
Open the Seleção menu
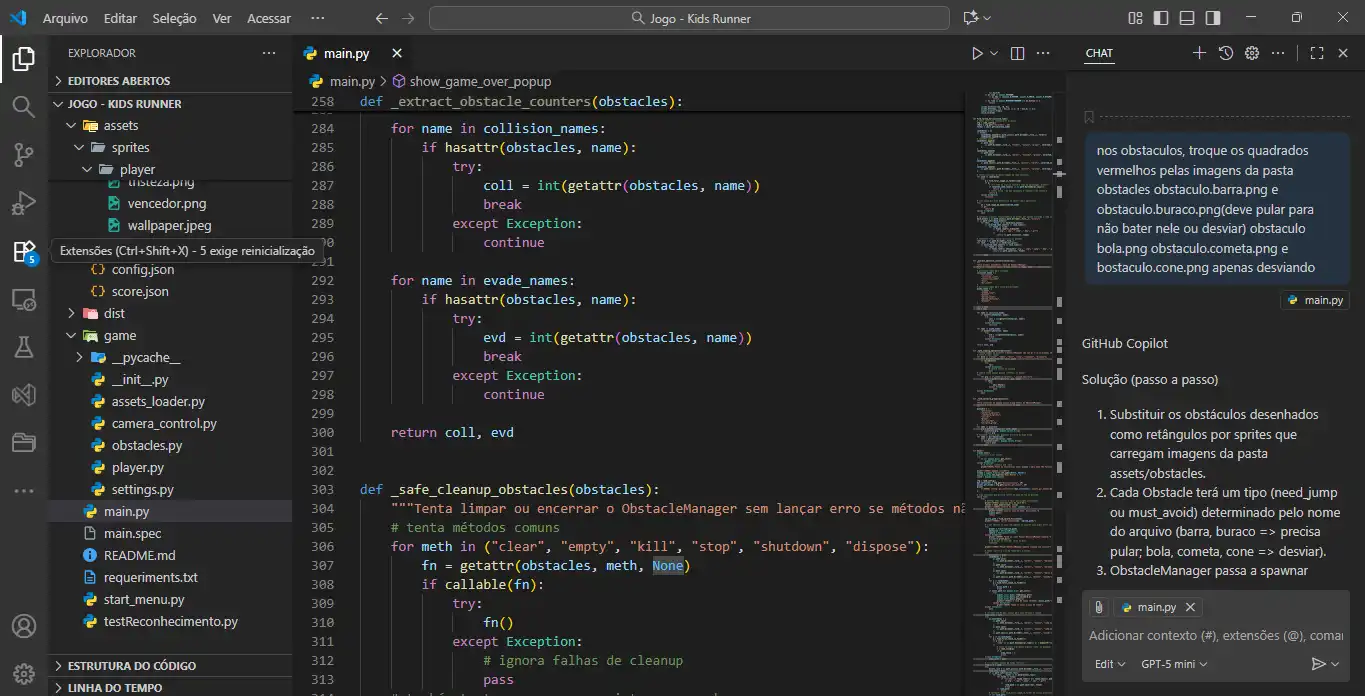pyautogui.click(x=174, y=18)
